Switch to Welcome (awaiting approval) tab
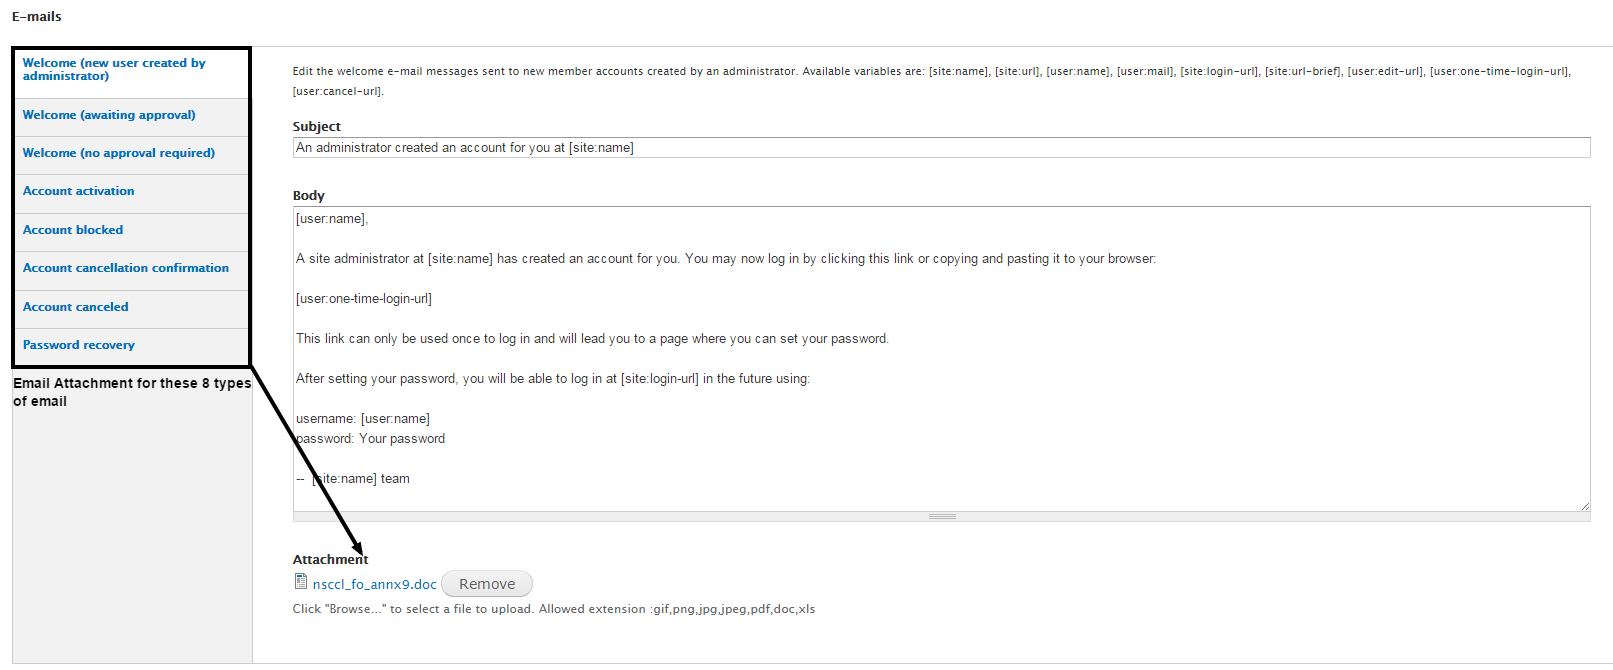Viewport: 1613px width, 670px height. click(132, 116)
